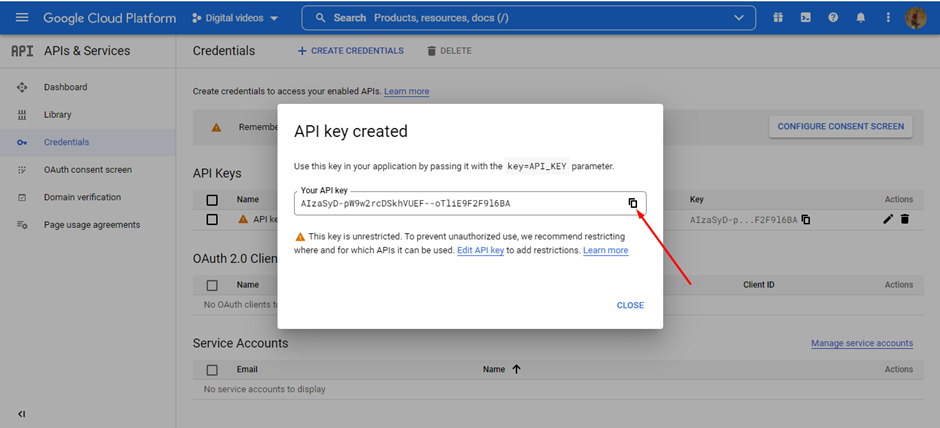Screen dimensions: 940x428
Task: Click the Google Cloud Platform logo text
Action: pyautogui.click(x=110, y=18)
